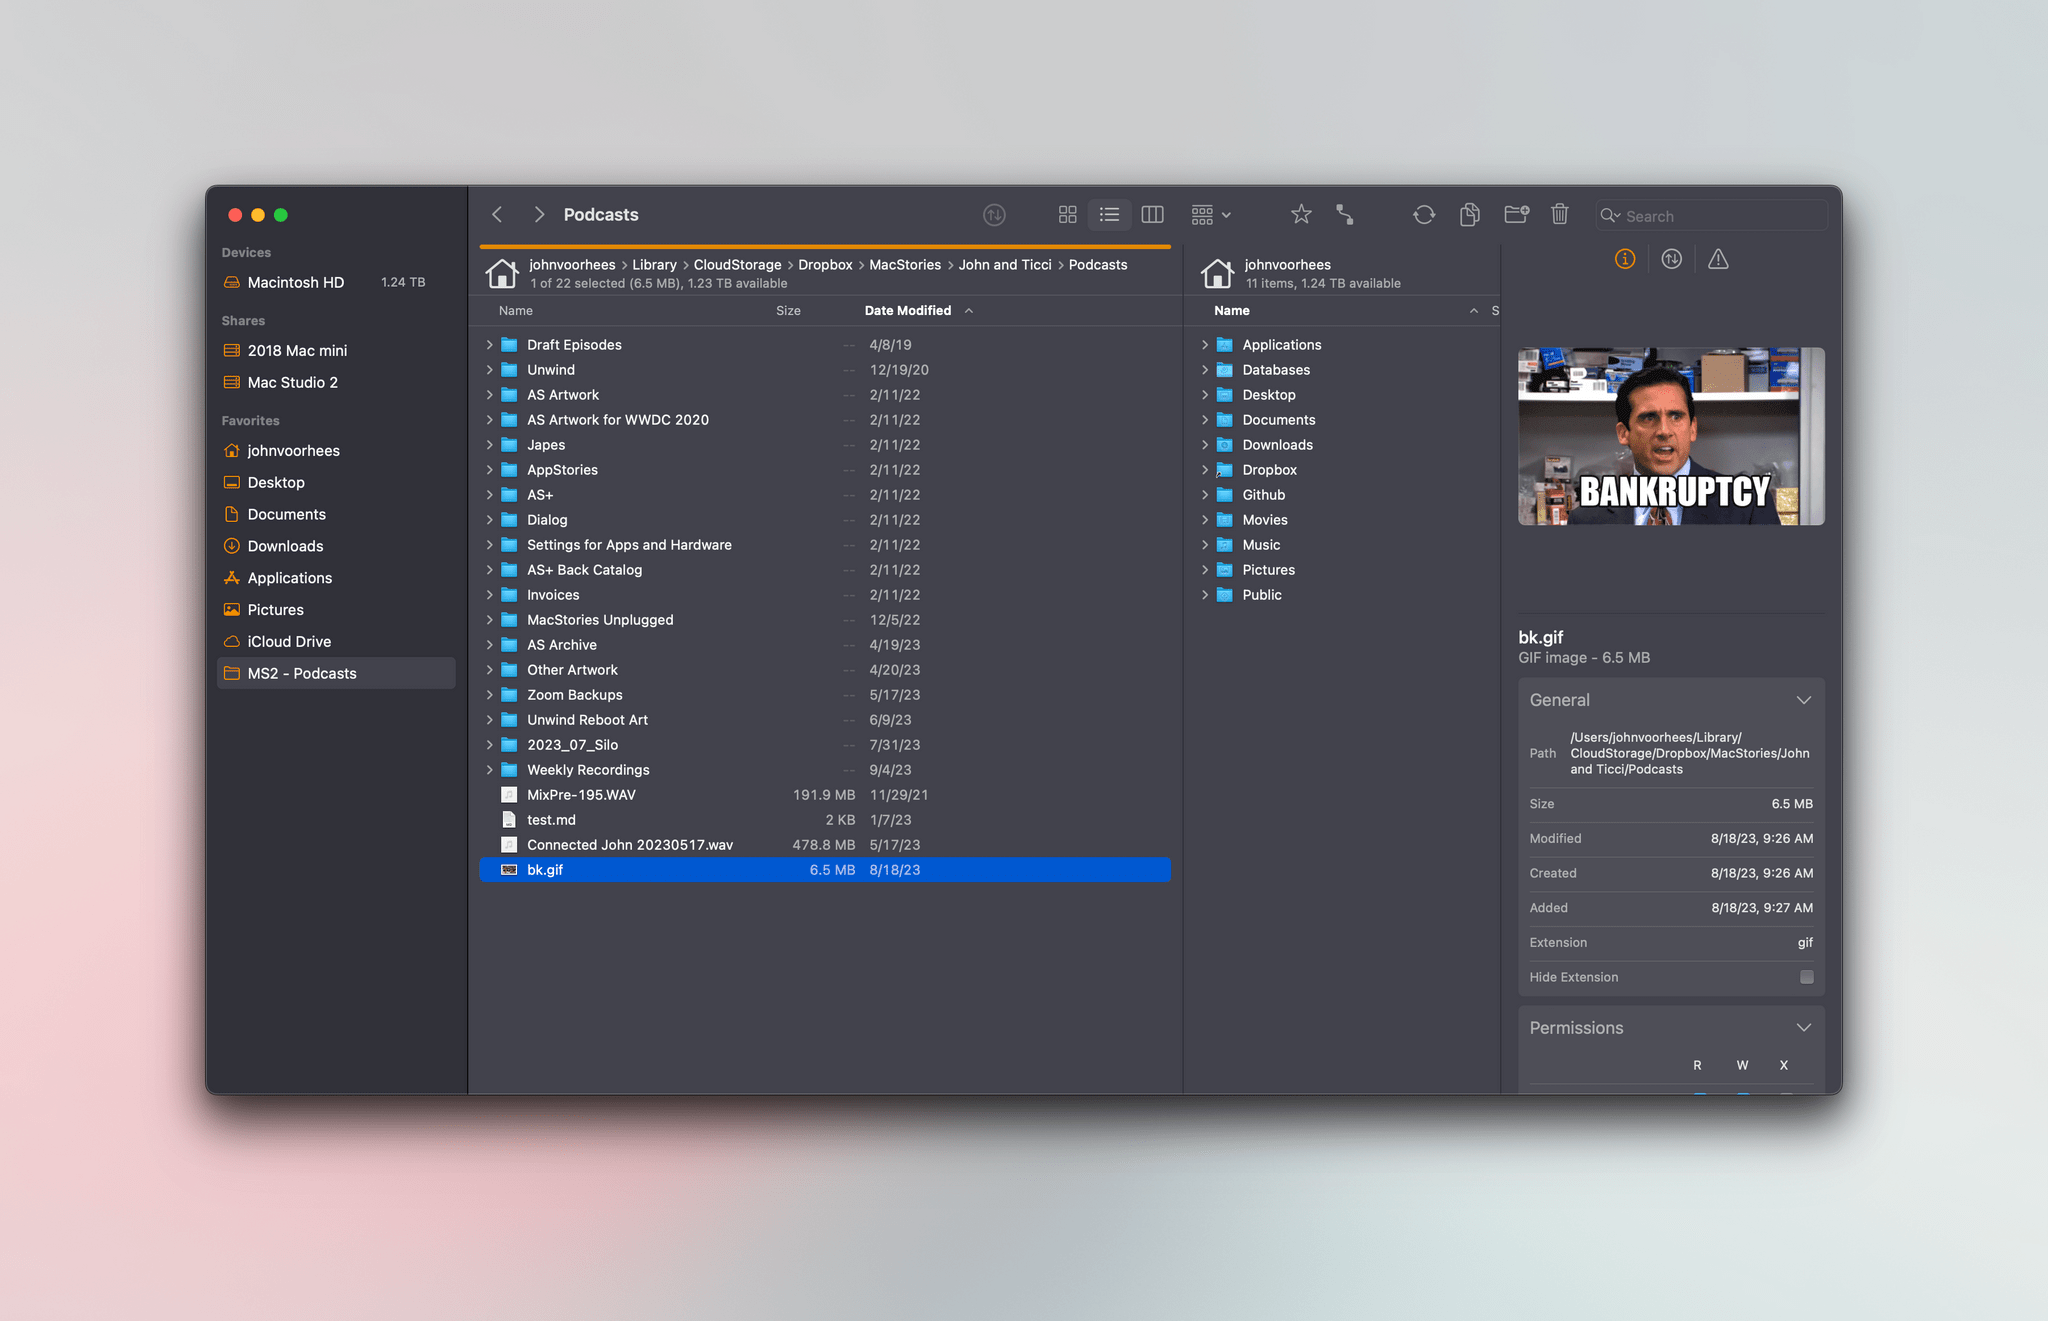The image size is (2048, 1321).
Task: Open iCloud Drive in sidebar
Action: click(x=335, y=642)
